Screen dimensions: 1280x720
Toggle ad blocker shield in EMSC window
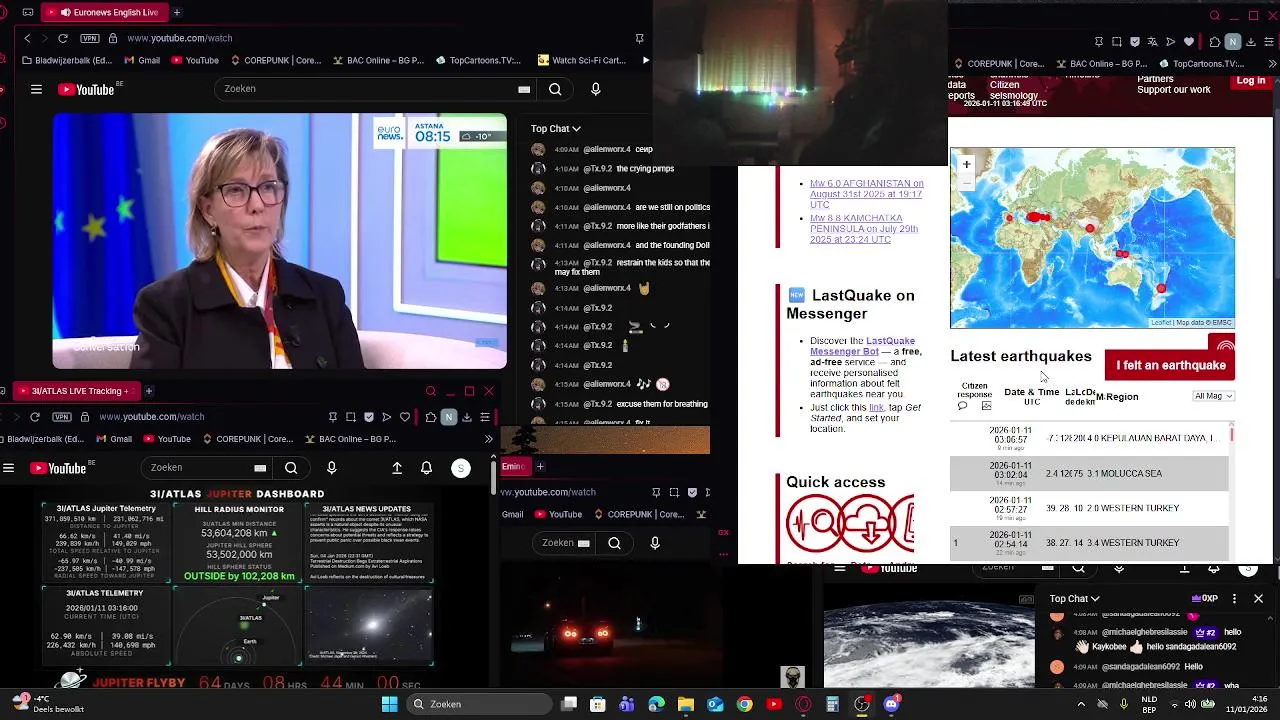pos(1134,42)
